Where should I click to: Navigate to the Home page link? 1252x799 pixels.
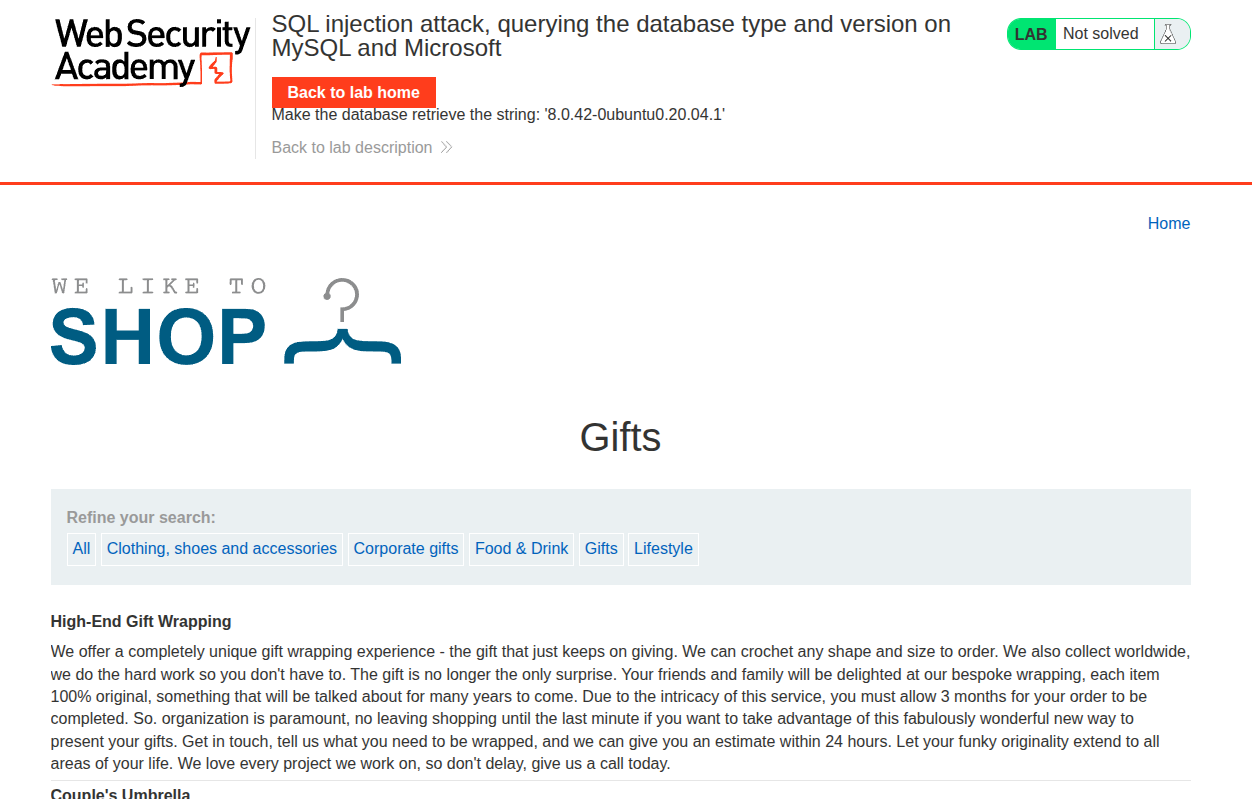click(1169, 224)
